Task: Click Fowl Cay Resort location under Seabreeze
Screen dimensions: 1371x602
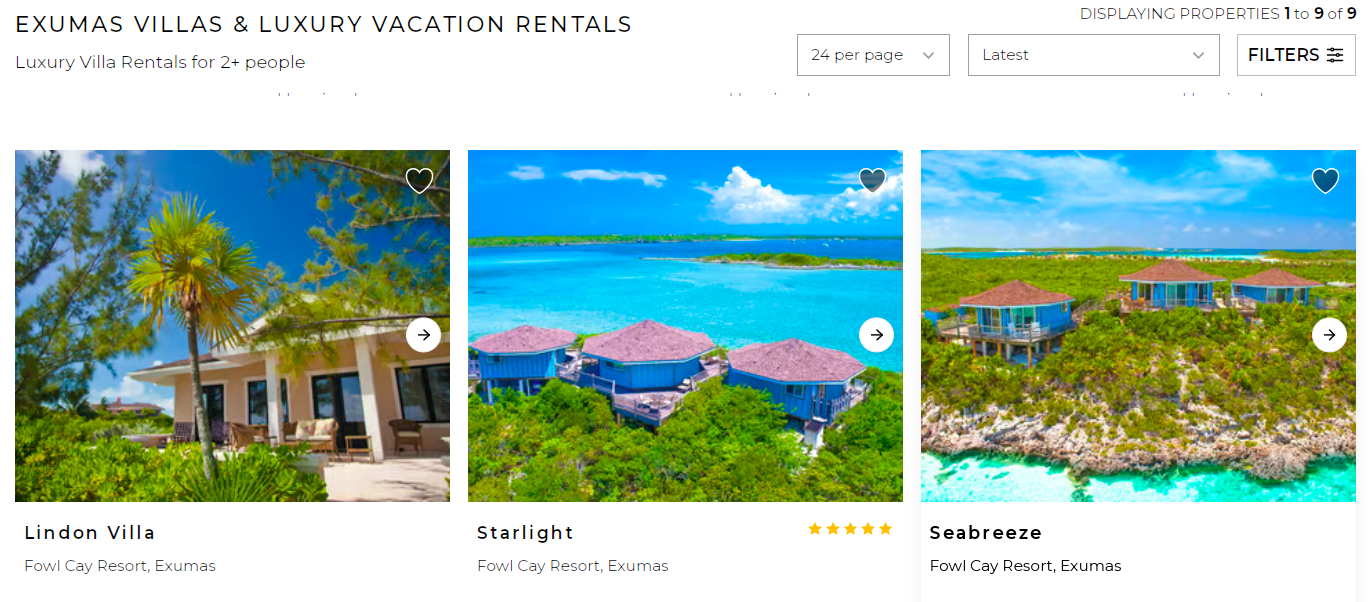Action: (x=1026, y=566)
